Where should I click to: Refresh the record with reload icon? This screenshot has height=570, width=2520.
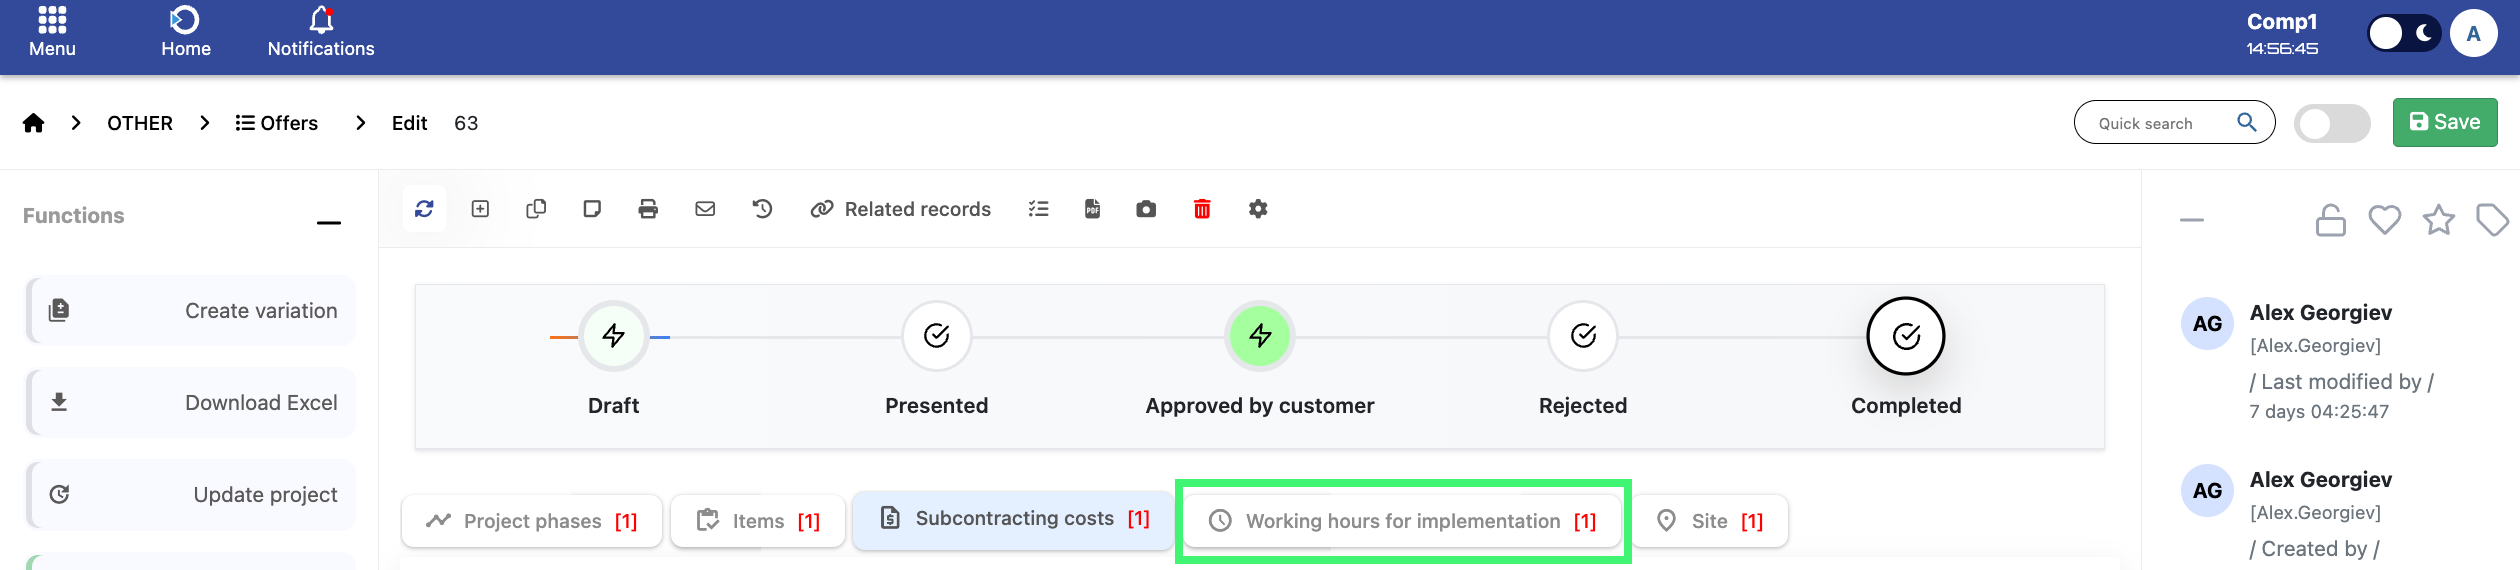[x=424, y=208]
